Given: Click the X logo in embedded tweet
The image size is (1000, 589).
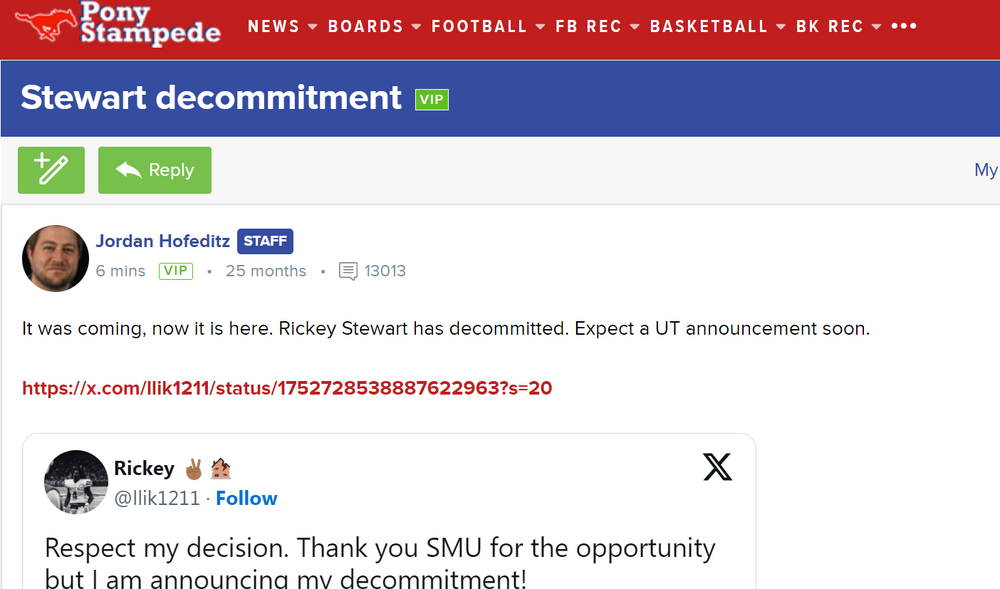Looking at the screenshot, I should [717, 467].
